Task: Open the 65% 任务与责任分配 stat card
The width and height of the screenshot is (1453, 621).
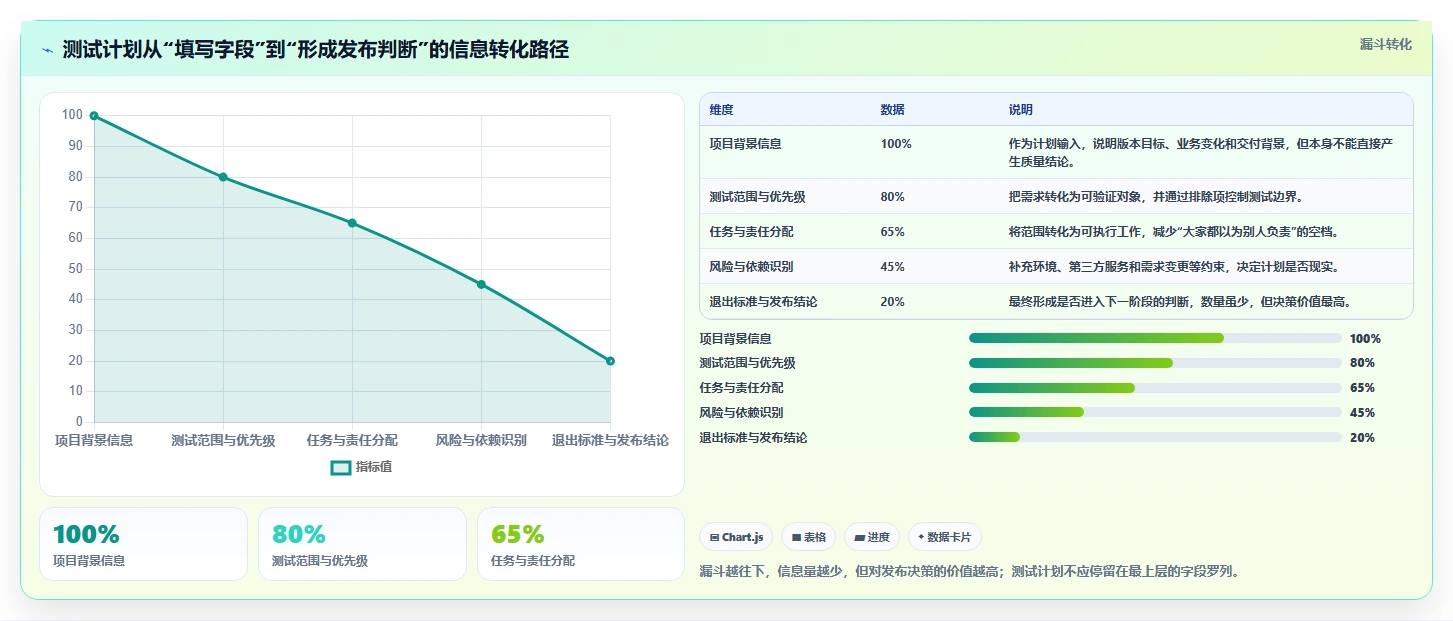Action: pos(581,544)
